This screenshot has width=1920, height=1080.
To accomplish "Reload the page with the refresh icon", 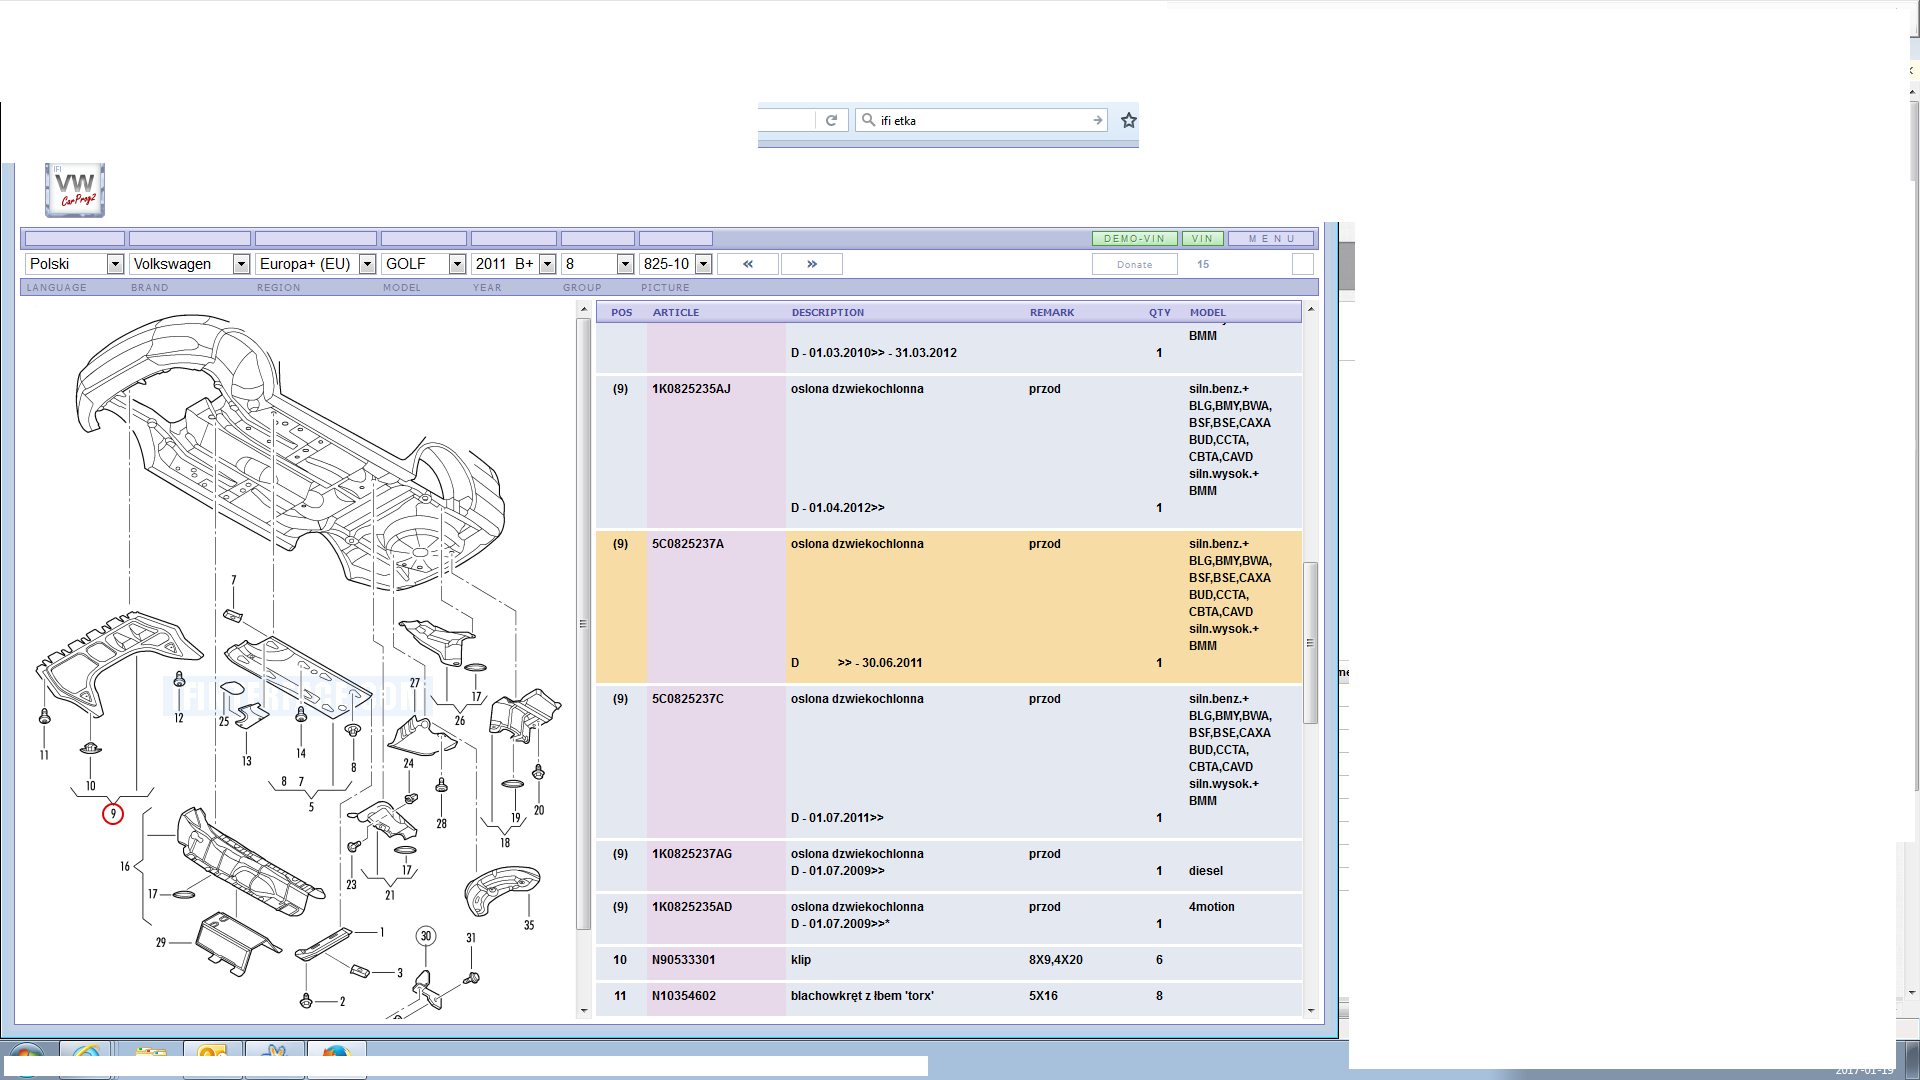I will [x=831, y=120].
